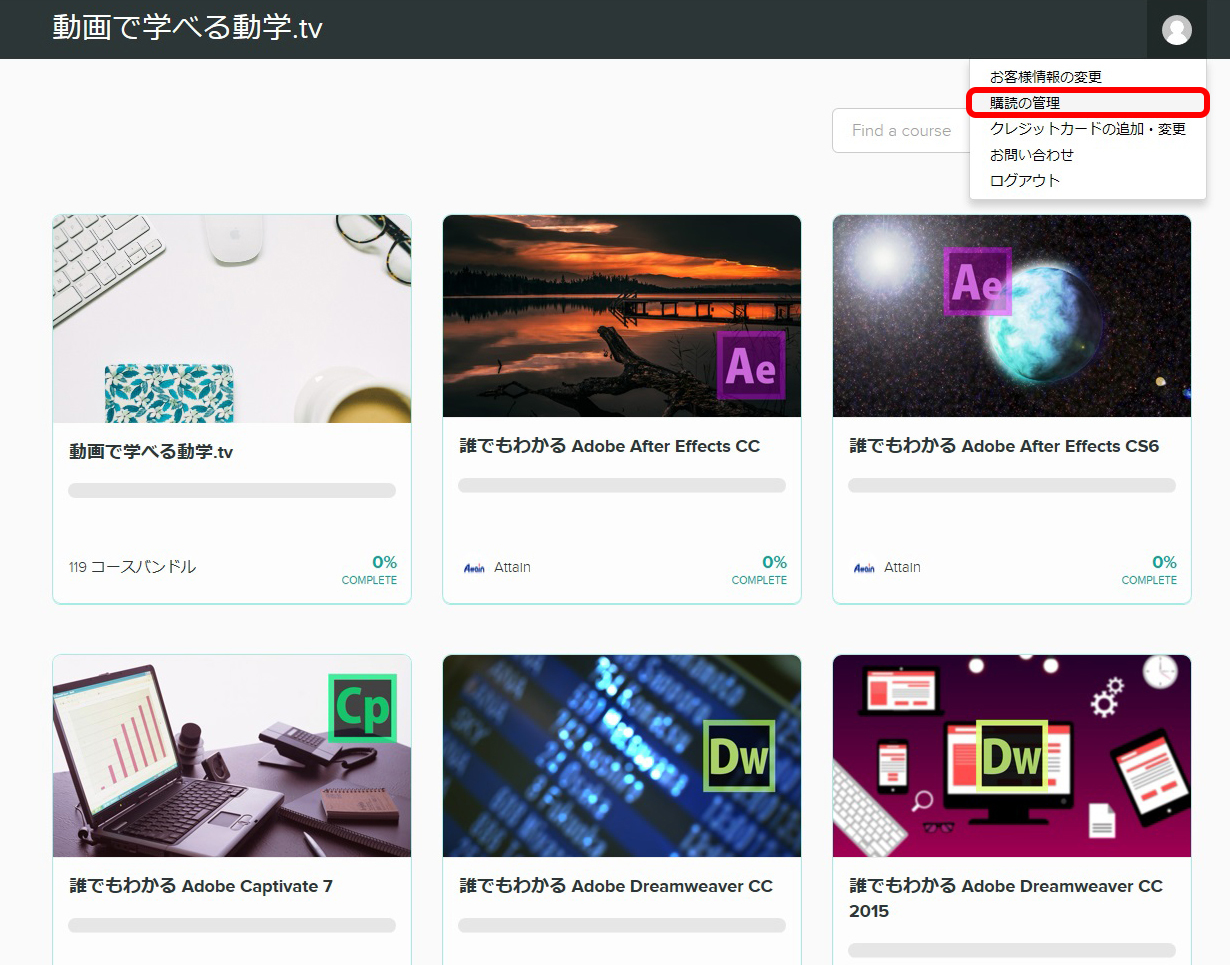Screen dimensions: 1230x965
Task: Click the Dreamweaver CC 2015 progress bar
Action: coord(1012,950)
